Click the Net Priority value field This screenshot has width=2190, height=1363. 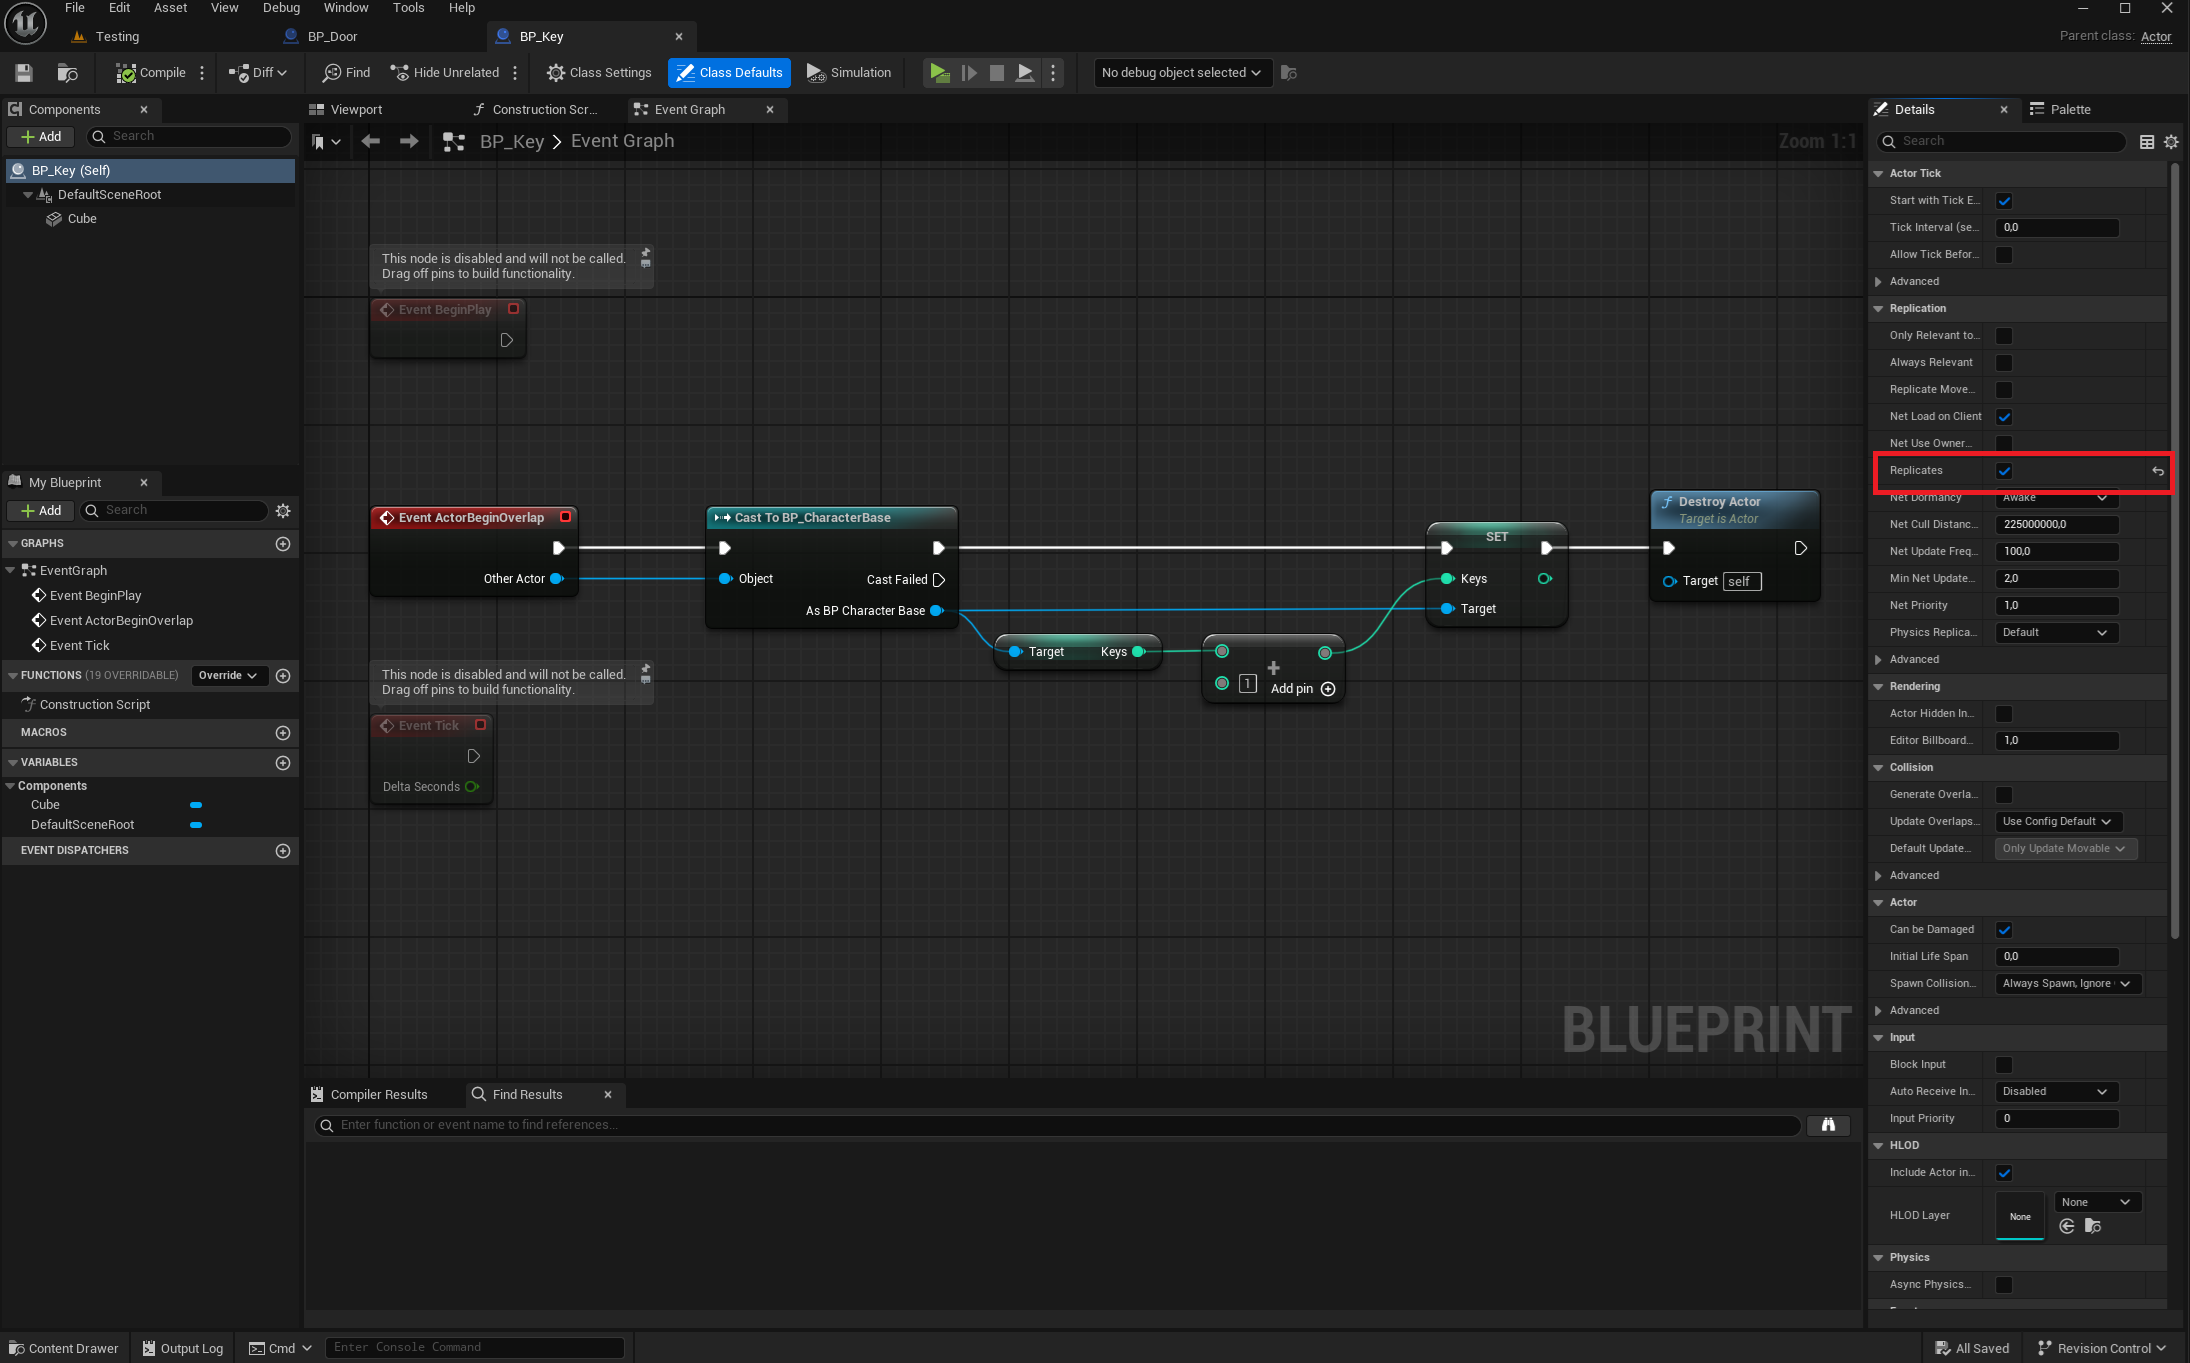click(2056, 606)
